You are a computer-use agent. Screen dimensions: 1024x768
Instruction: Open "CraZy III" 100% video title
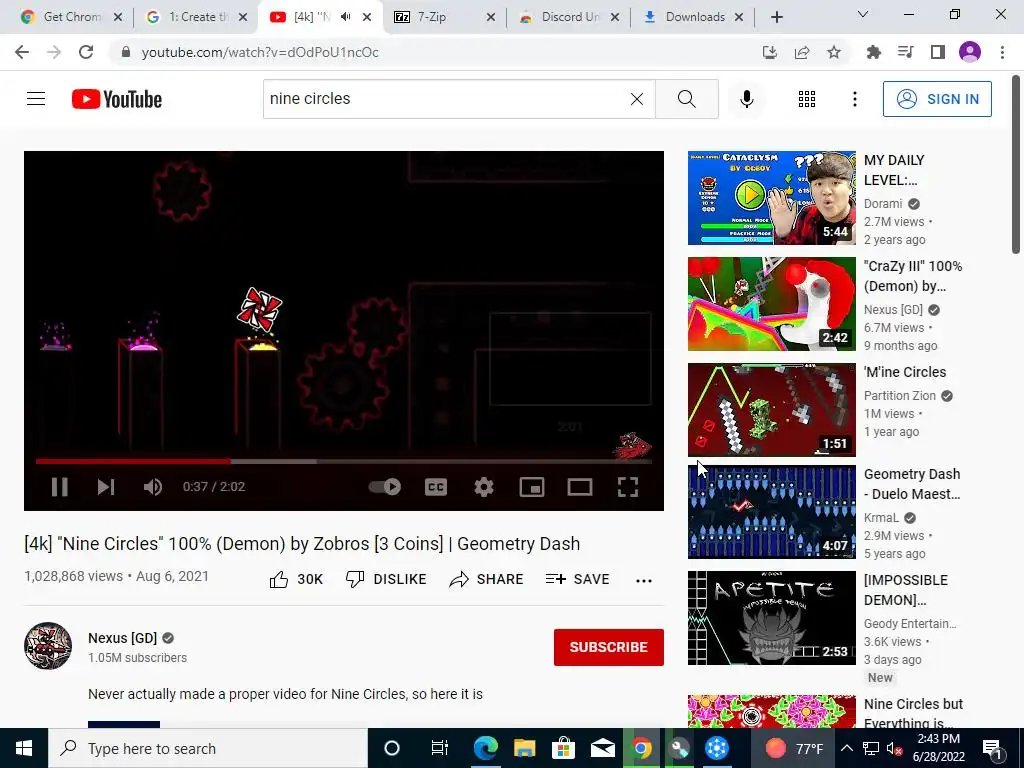pos(913,276)
